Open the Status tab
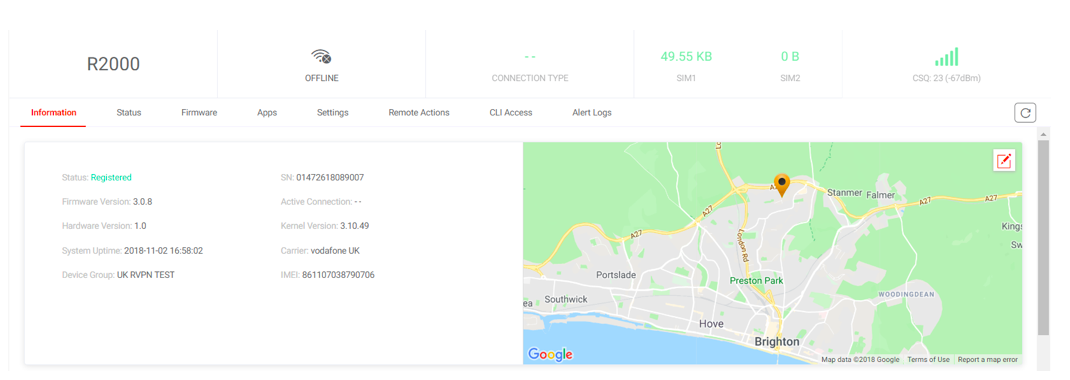Screen dimensions: 1070x380 128,113
